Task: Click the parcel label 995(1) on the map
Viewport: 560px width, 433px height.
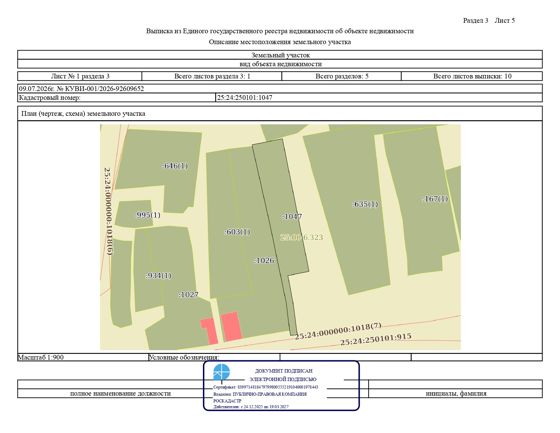Action: pos(148,215)
